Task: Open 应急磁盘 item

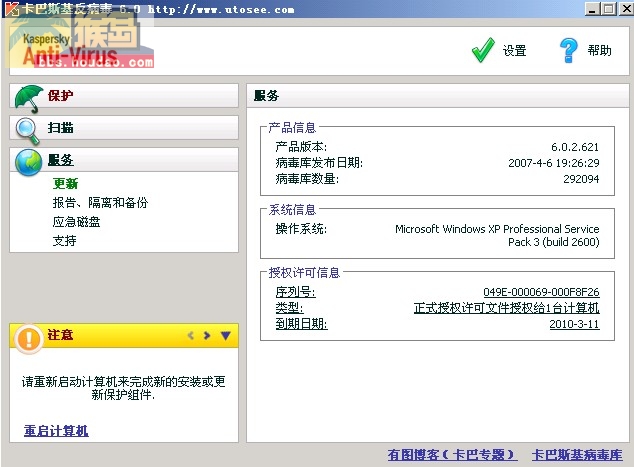Action: [x=76, y=222]
